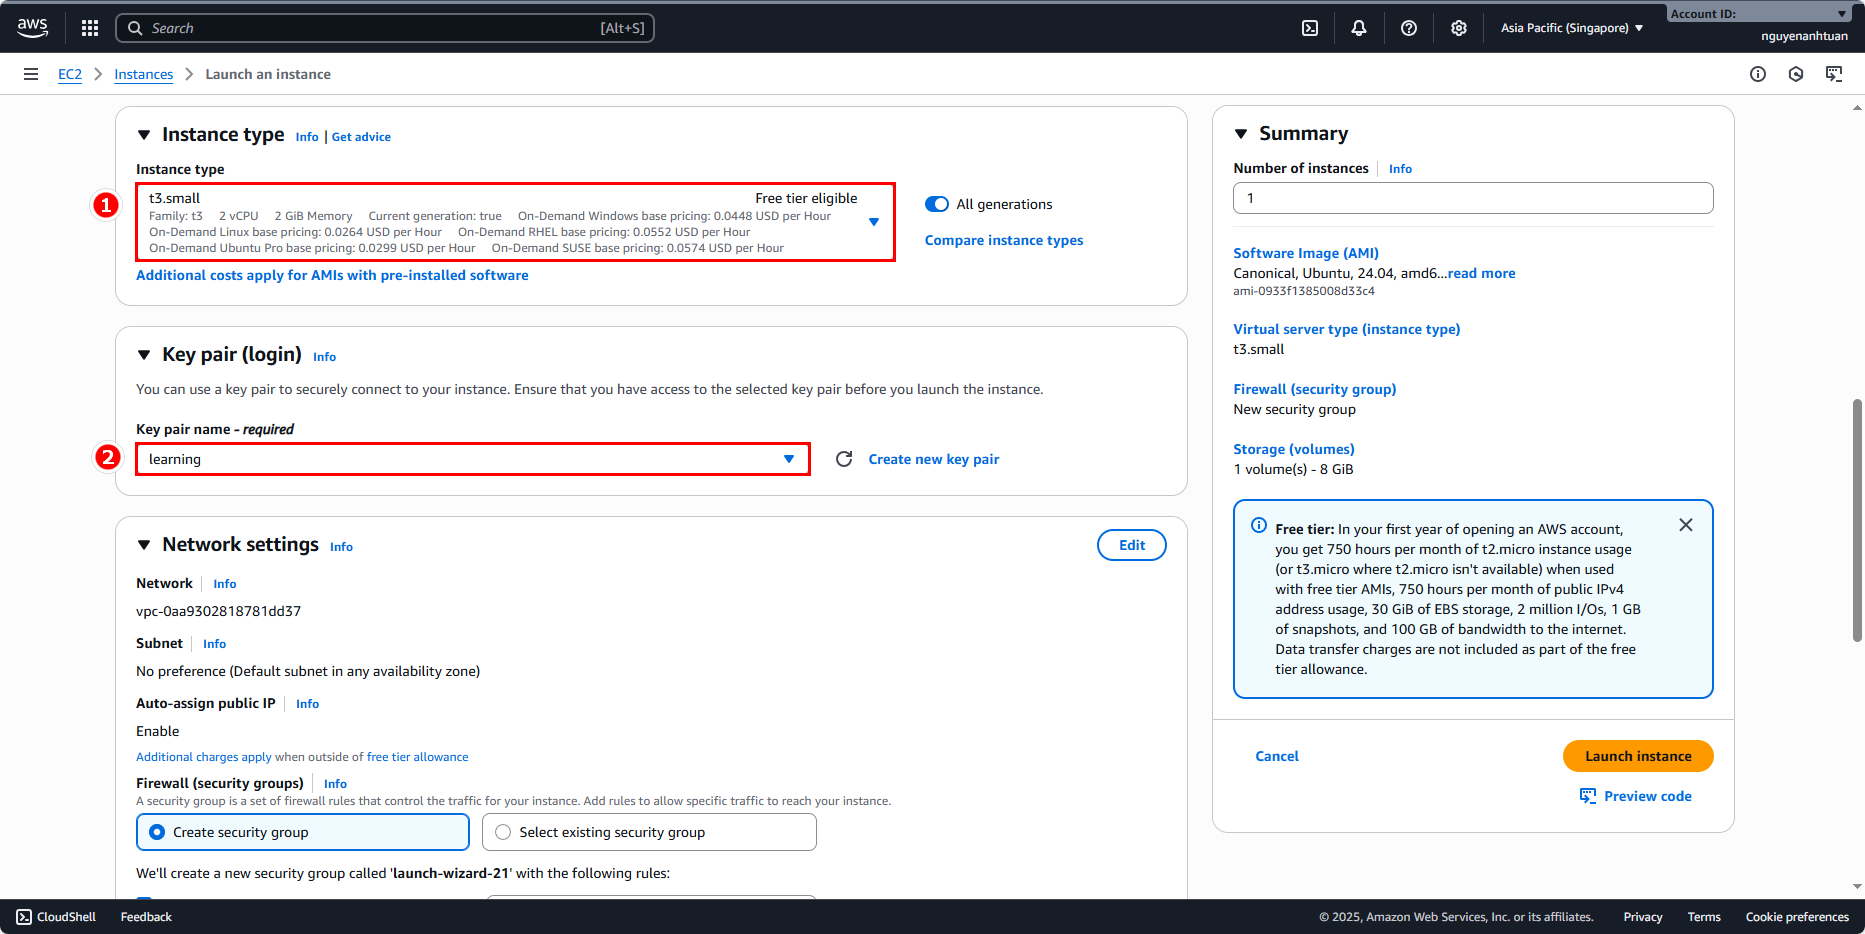Click the Launch instance button
Image resolution: width=1865 pixels, height=934 pixels.
pos(1637,756)
